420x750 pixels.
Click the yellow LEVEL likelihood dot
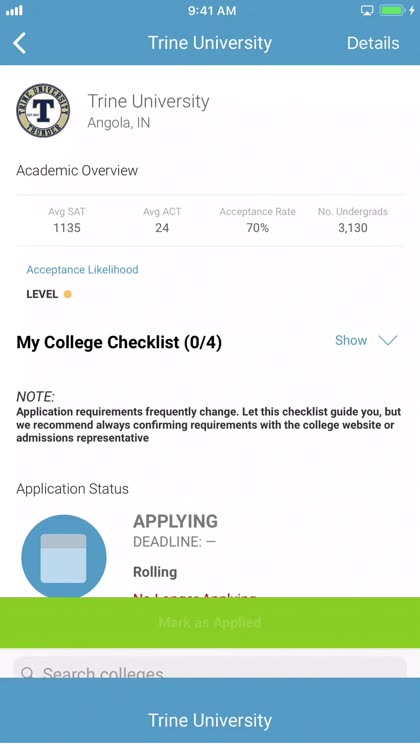(x=68, y=294)
